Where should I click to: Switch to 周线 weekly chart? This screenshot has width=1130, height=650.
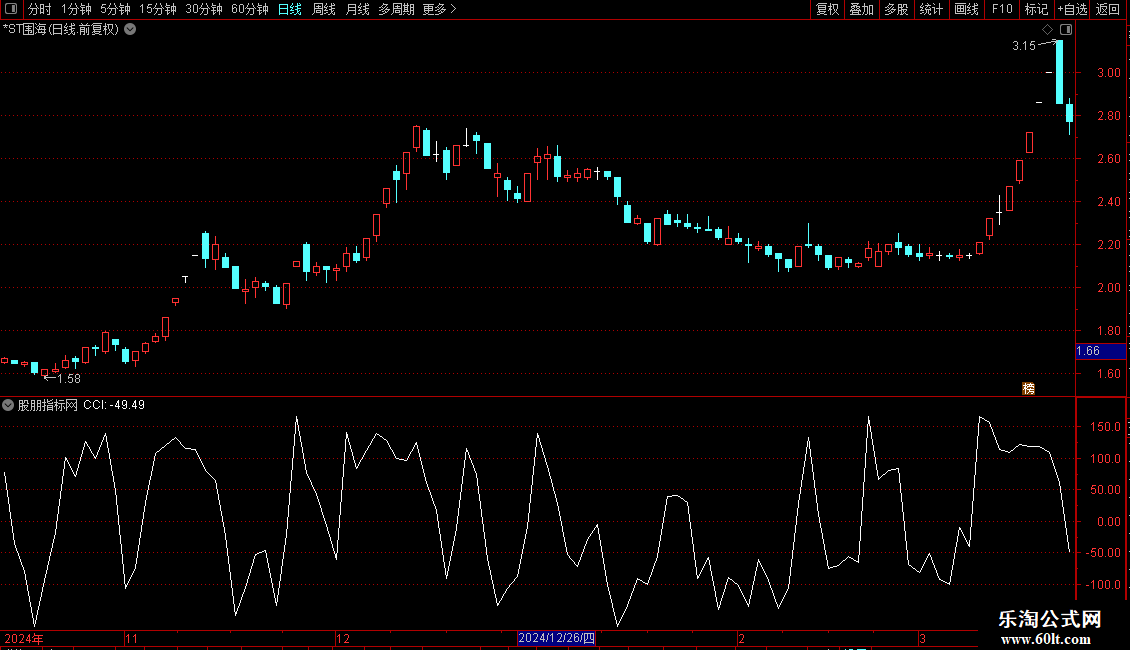pyautogui.click(x=324, y=9)
